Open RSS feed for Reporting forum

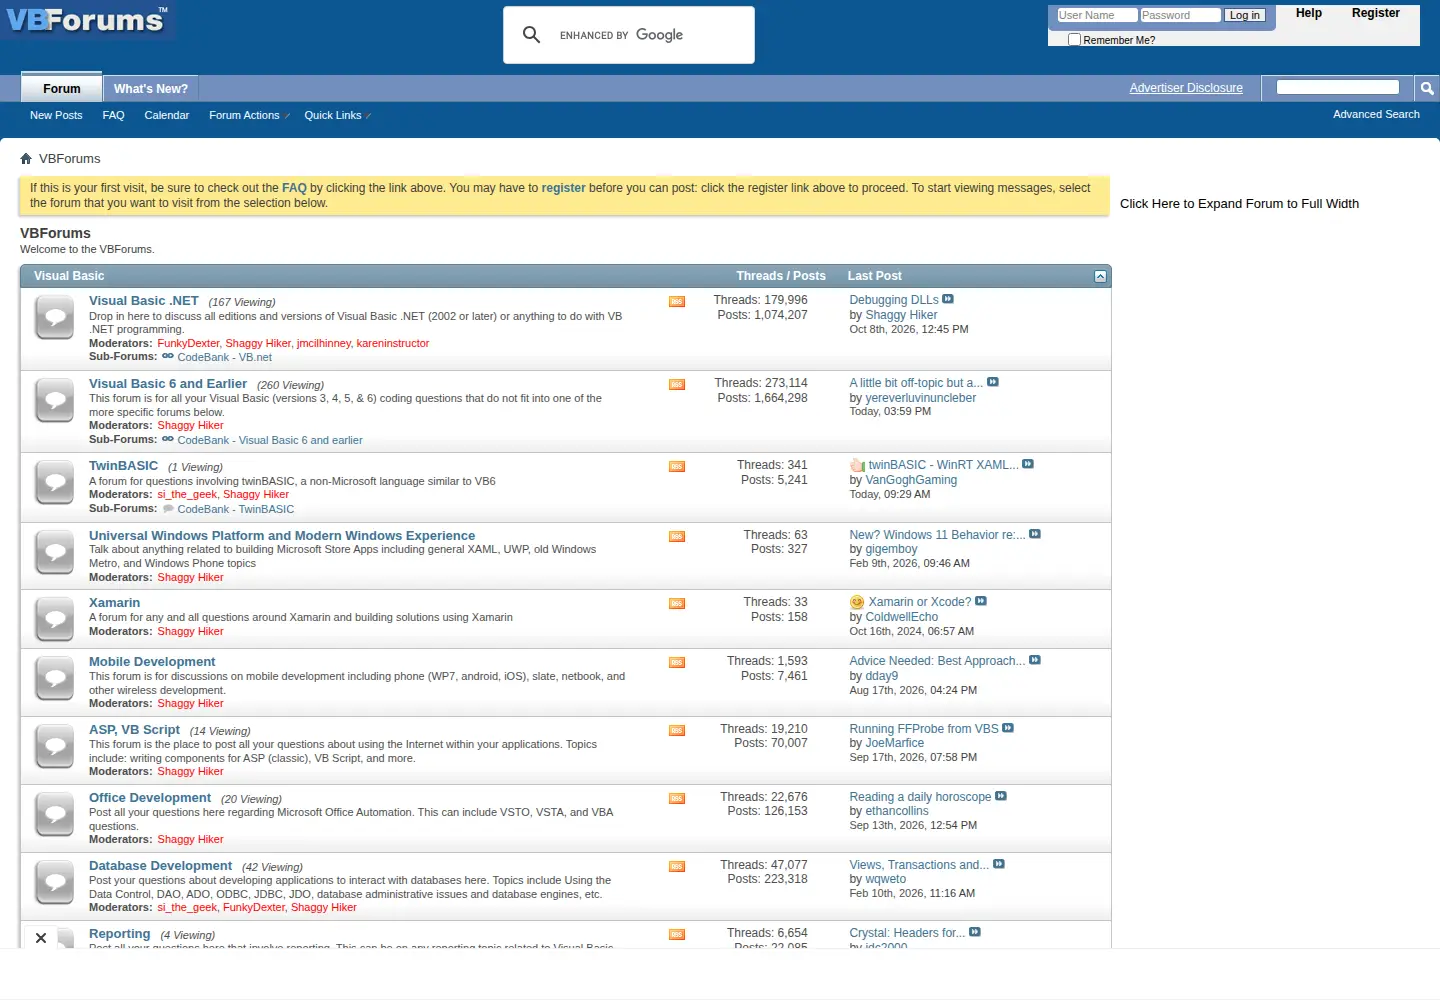[x=677, y=935]
